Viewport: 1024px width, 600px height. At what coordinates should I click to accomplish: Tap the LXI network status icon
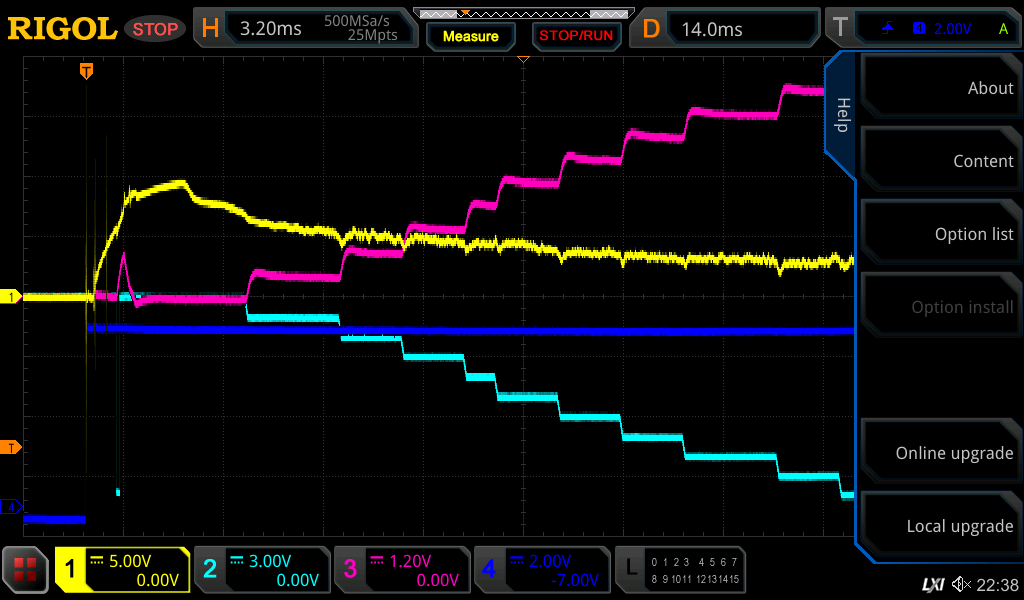[x=932, y=584]
